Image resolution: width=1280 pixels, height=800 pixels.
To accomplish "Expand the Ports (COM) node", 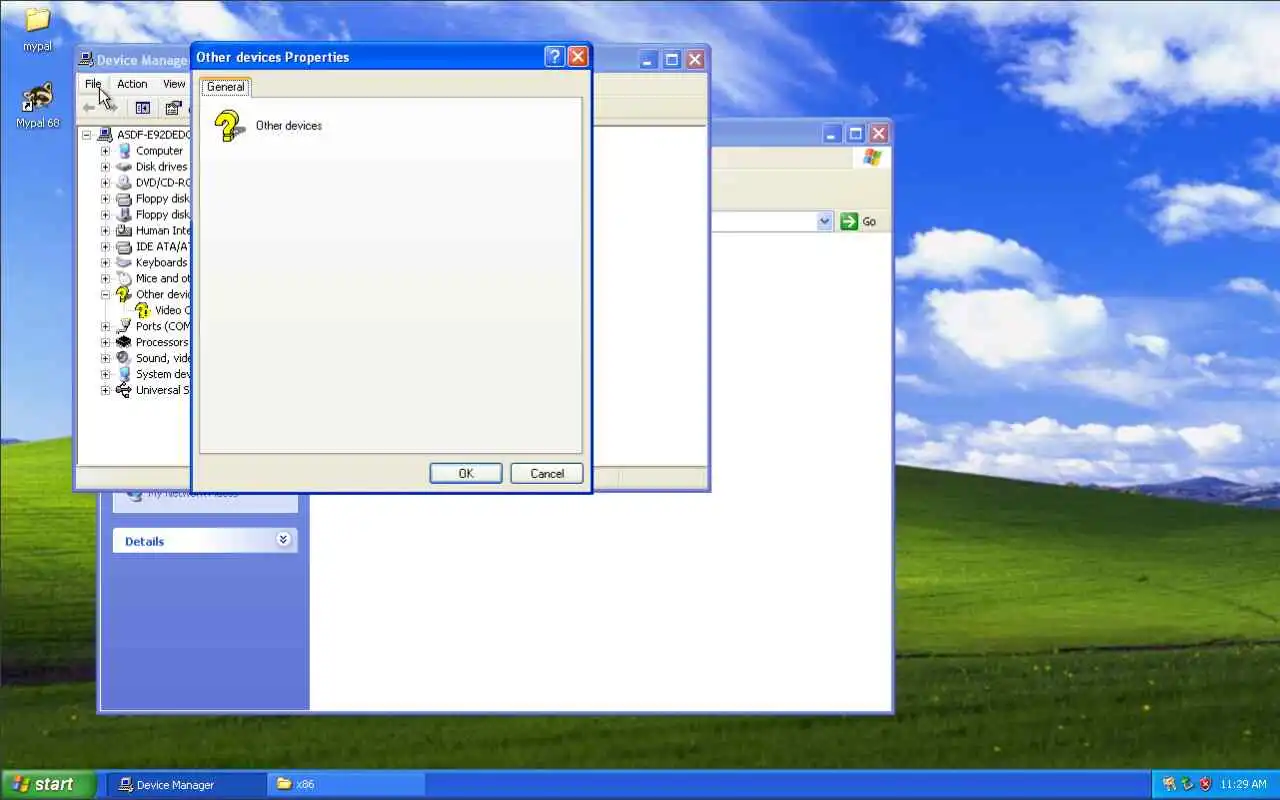I will pos(105,327).
